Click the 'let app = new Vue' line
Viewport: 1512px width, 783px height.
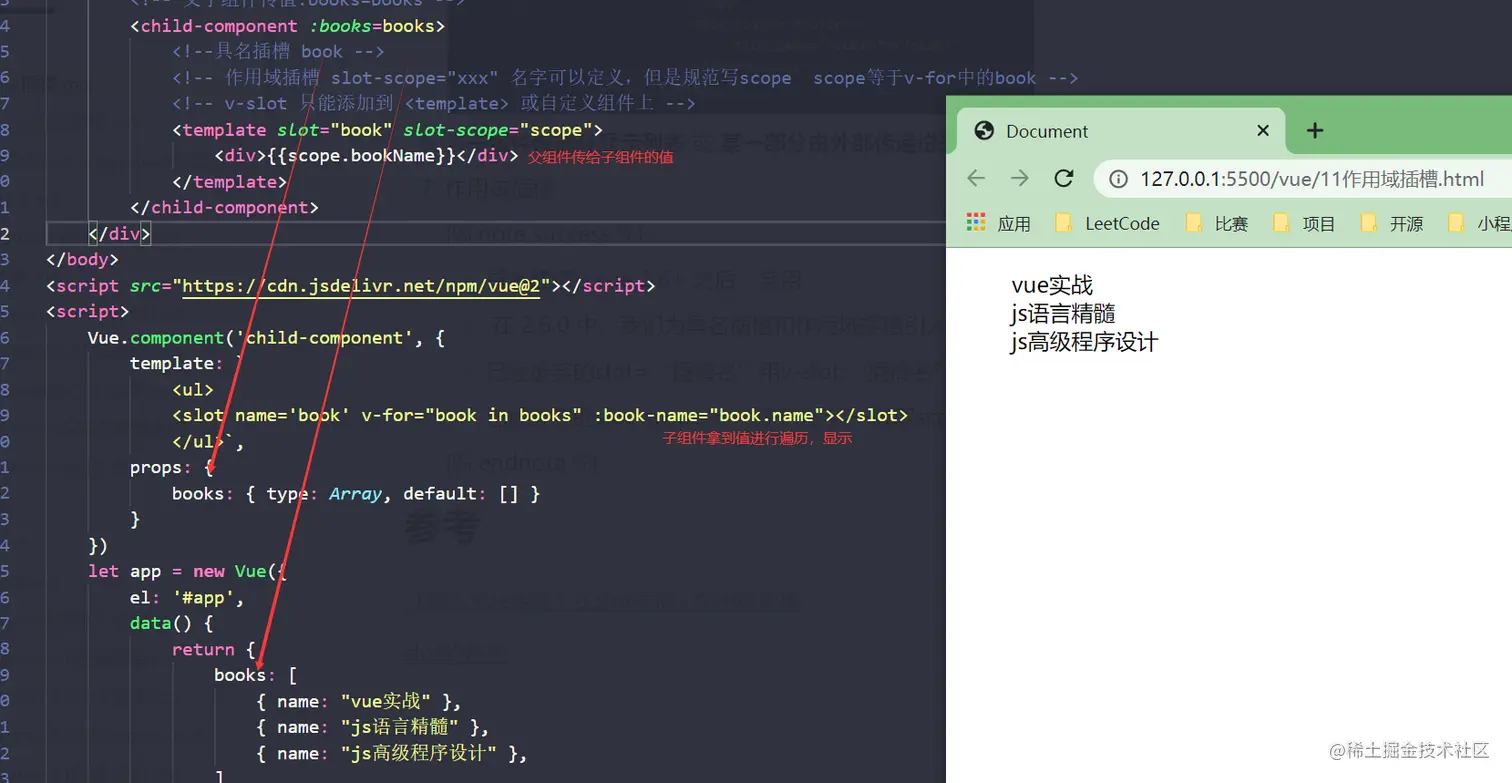(x=188, y=571)
